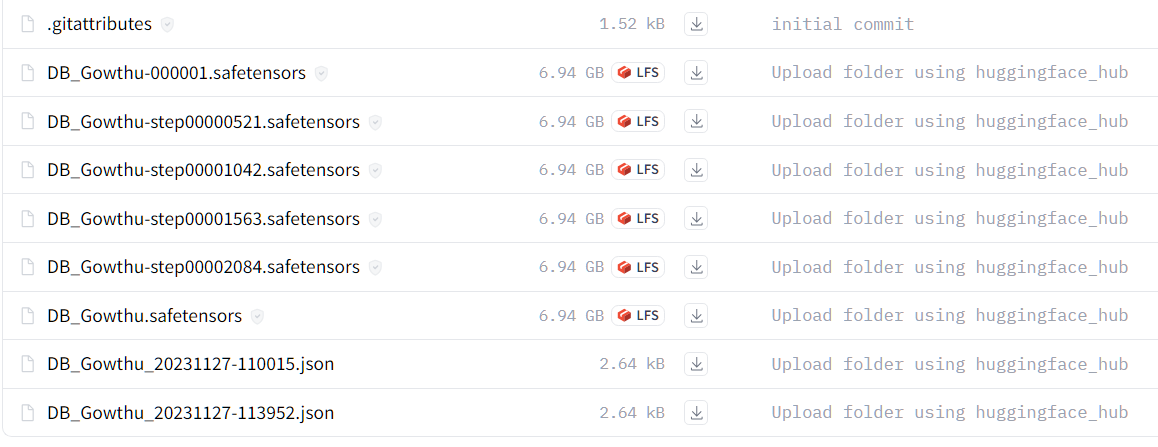The image size is (1158, 447).
Task: Download DB_Gowthu-000001.safetensors via arrow icon
Action: click(x=696, y=72)
